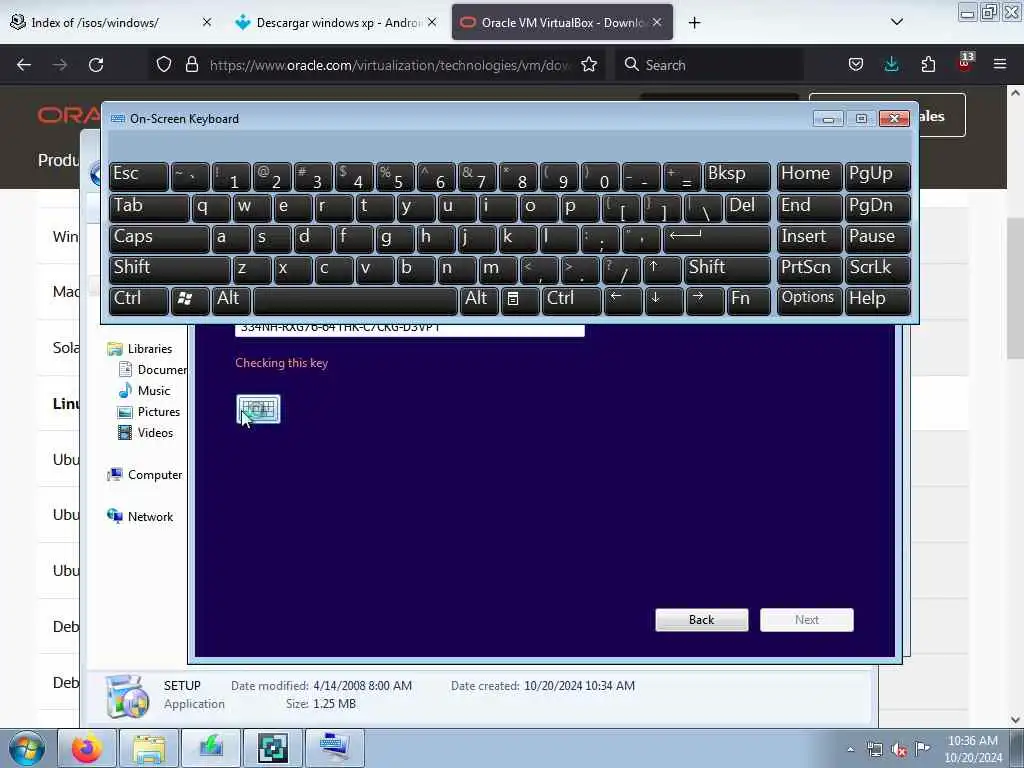Show hidden system tray icons arrow
The height and width of the screenshot is (768, 1024).
click(x=850, y=750)
